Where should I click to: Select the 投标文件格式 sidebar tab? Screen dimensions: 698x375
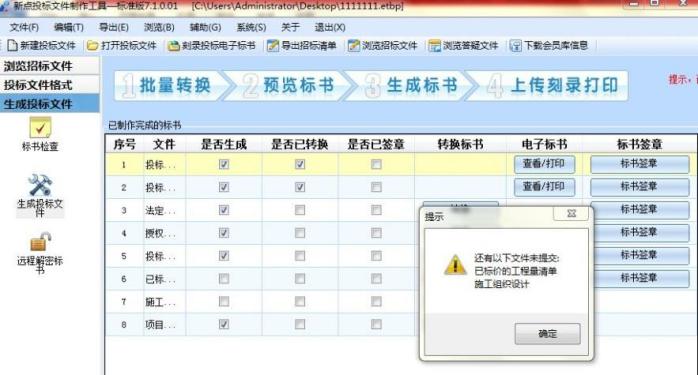(x=49, y=85)
